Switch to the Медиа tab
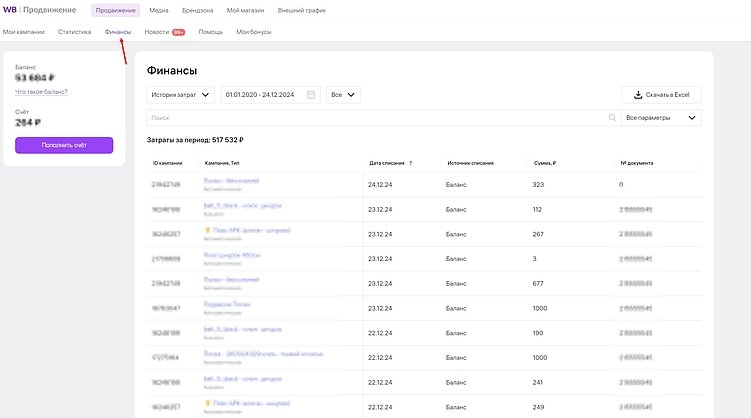The image size is (751, 418). (159, 10)
